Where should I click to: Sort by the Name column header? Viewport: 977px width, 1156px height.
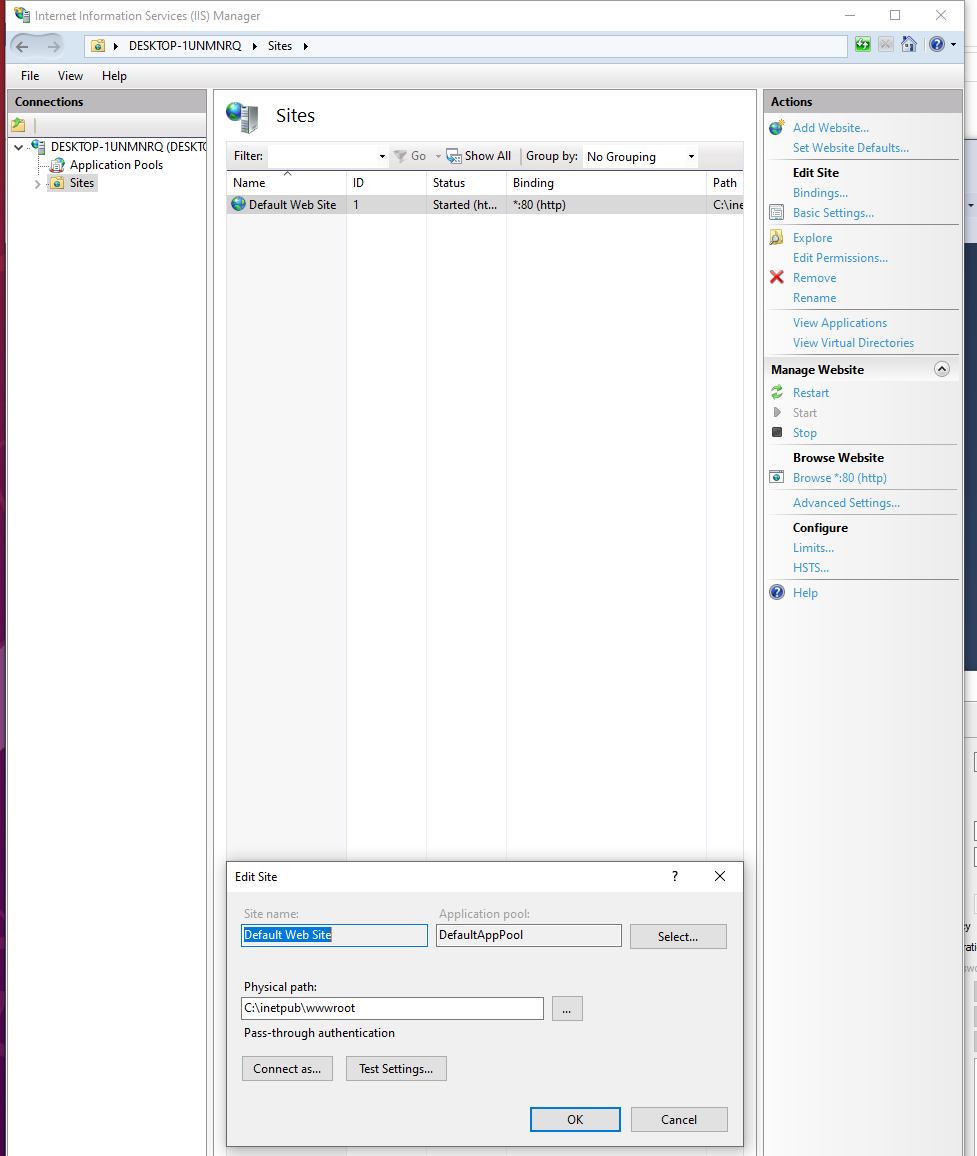[x=286, y=183]
